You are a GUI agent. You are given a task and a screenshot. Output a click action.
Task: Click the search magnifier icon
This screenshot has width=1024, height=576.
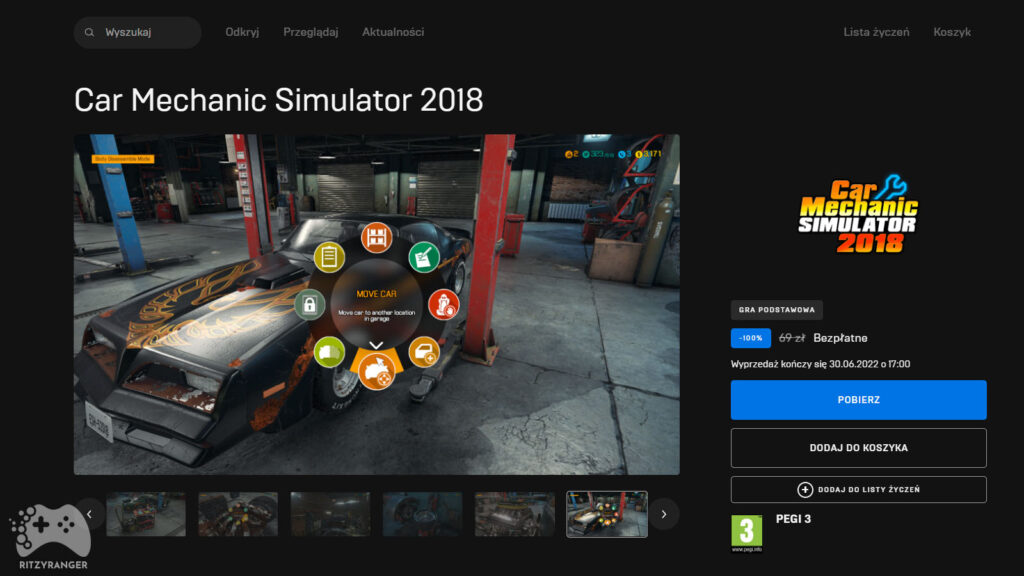[89, 32]
